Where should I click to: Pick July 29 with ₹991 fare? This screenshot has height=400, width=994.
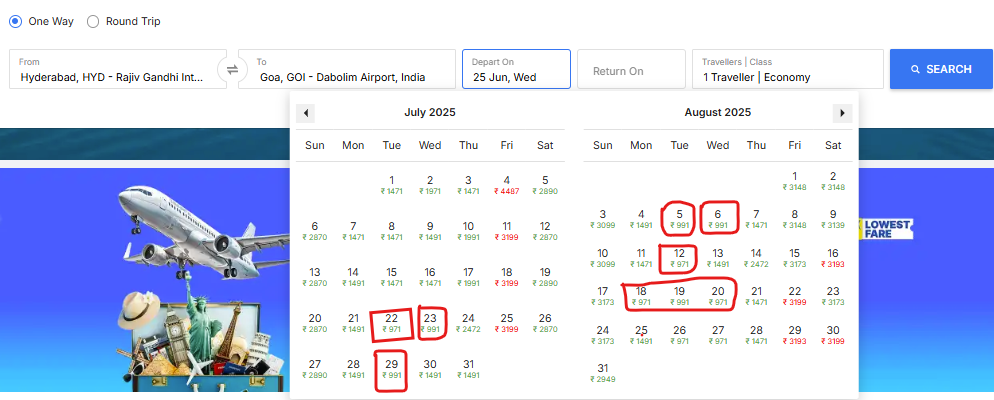click(x=392, y=370)
